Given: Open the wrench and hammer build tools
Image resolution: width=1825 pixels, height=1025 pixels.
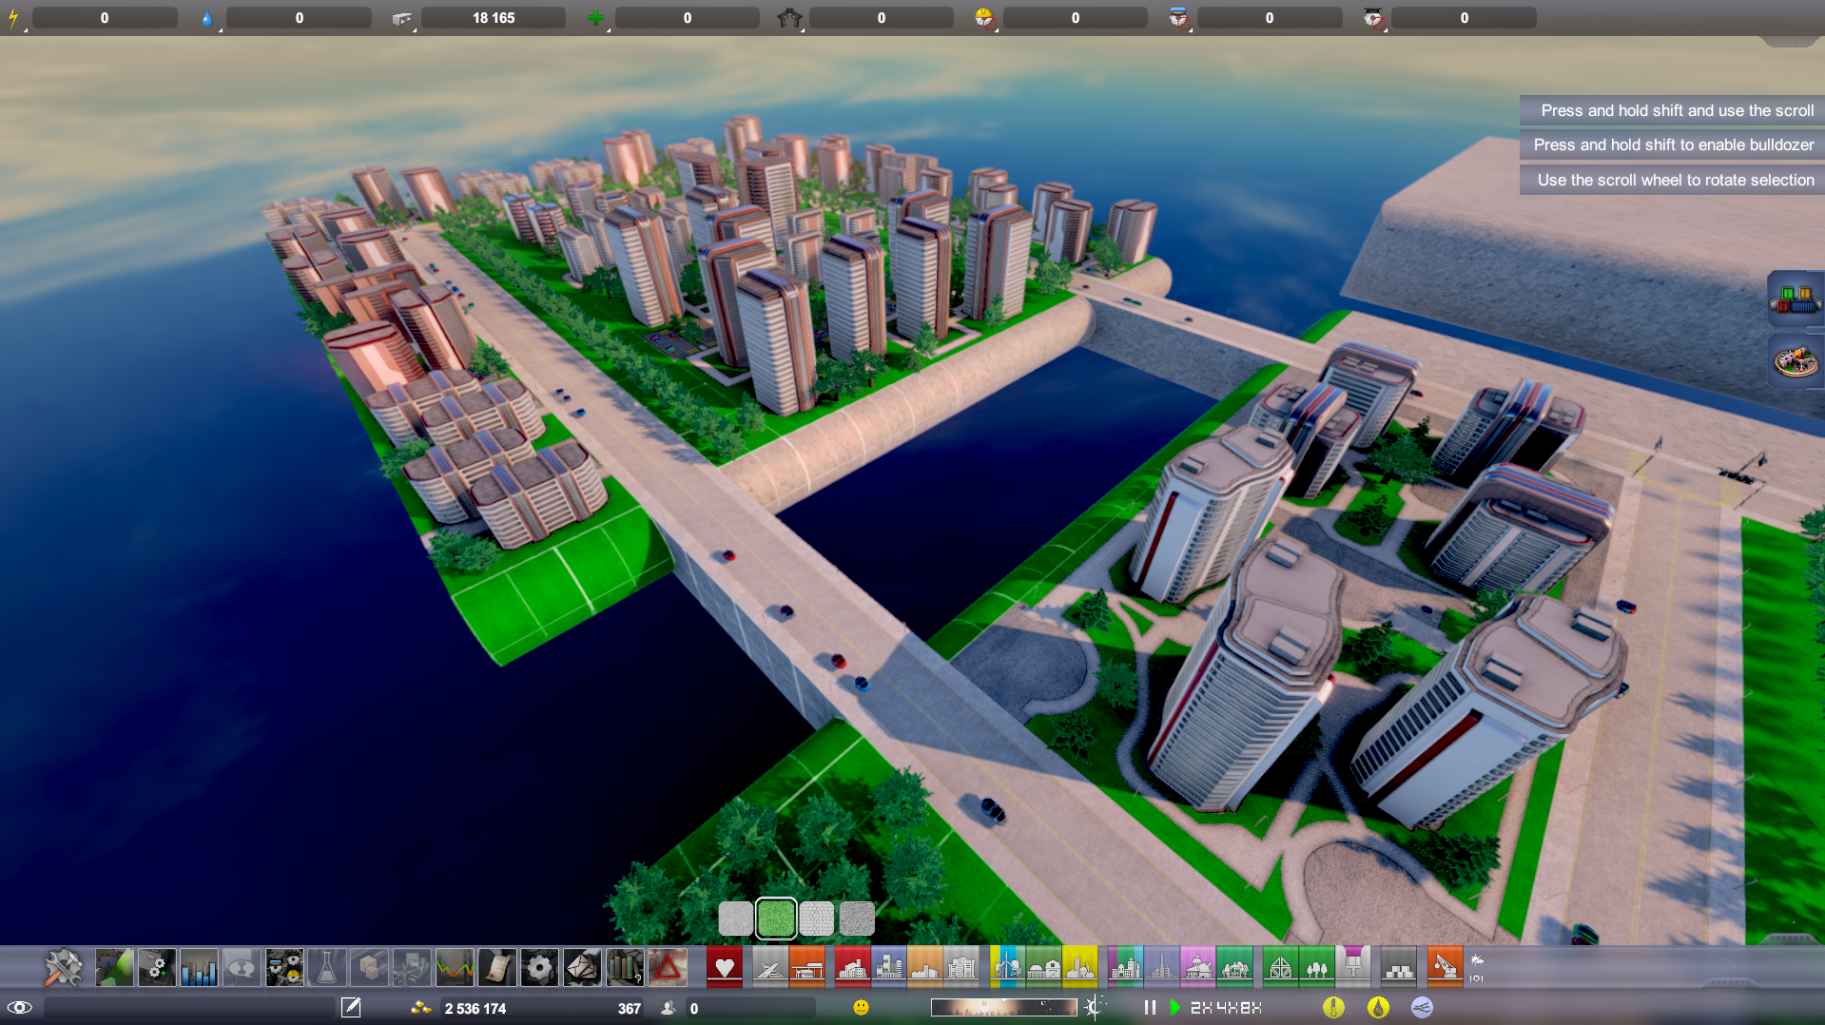Looking at the screenshot, I should 63,968.
